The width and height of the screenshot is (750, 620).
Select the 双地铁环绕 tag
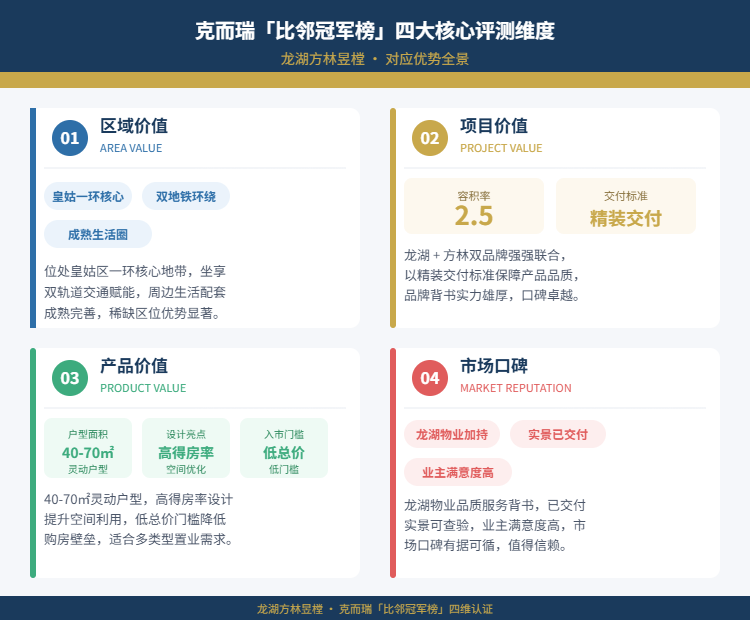coord(186,196)
